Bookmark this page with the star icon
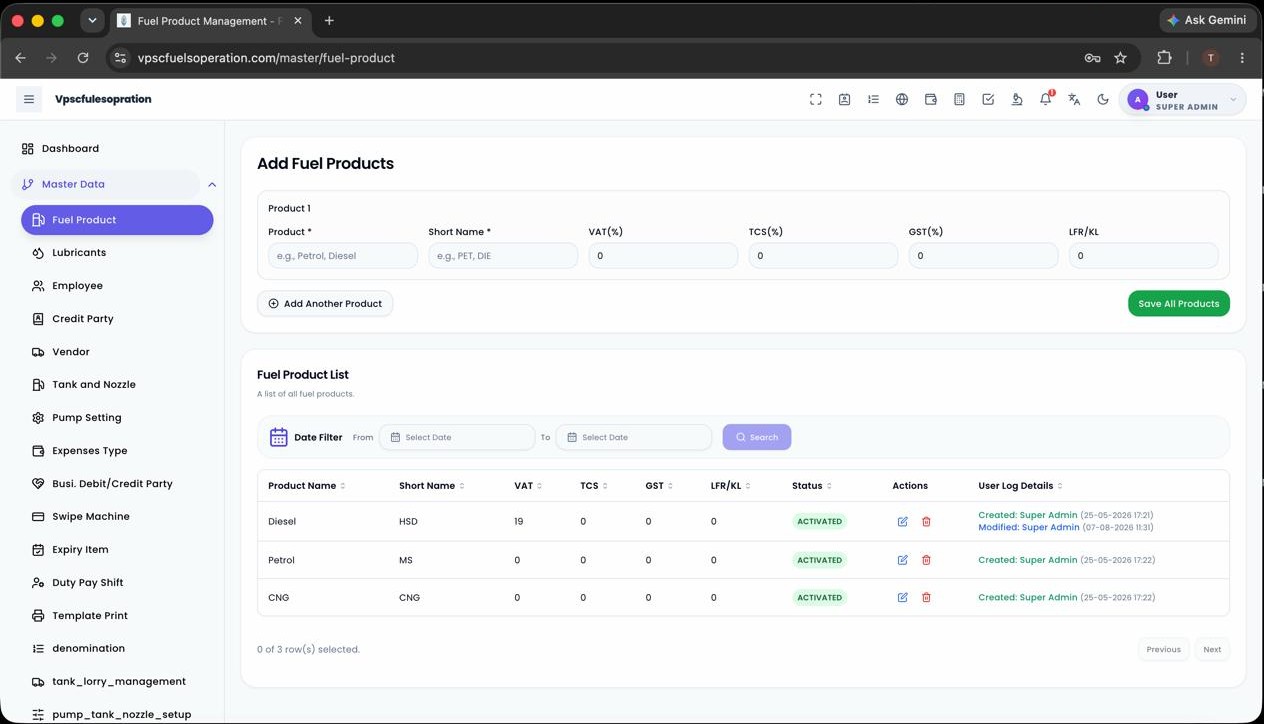This screenshot has height=724, width=1264. click(1121, 58)
